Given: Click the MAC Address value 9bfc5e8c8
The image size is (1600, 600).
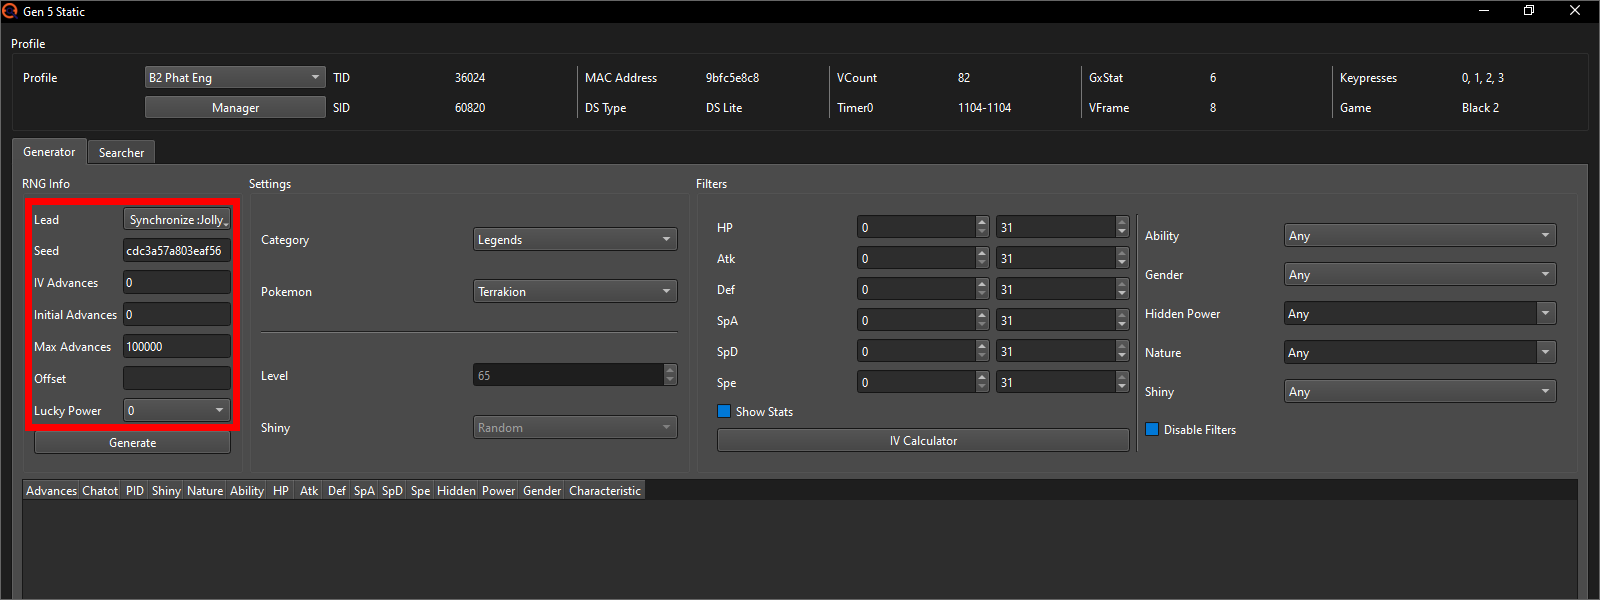Looking at the screenshot, I should tap(732, 77).
